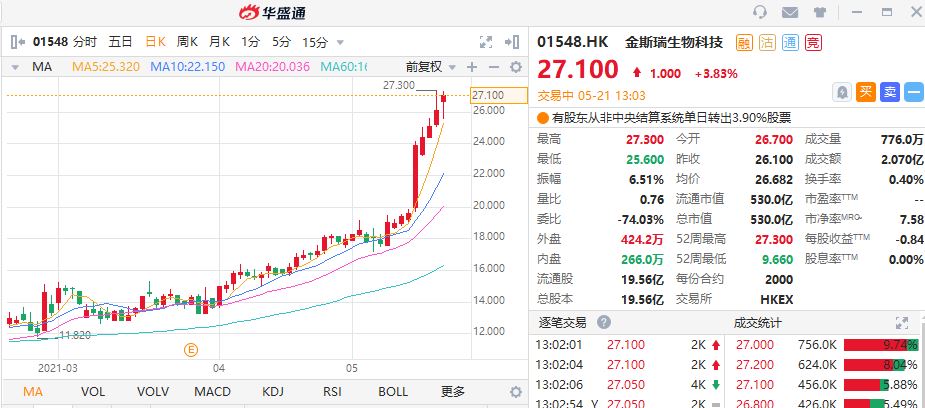Click the 9.74% volume bar at 27.000
This screenshot has height=408, width=925.
(x=881, y=345)
